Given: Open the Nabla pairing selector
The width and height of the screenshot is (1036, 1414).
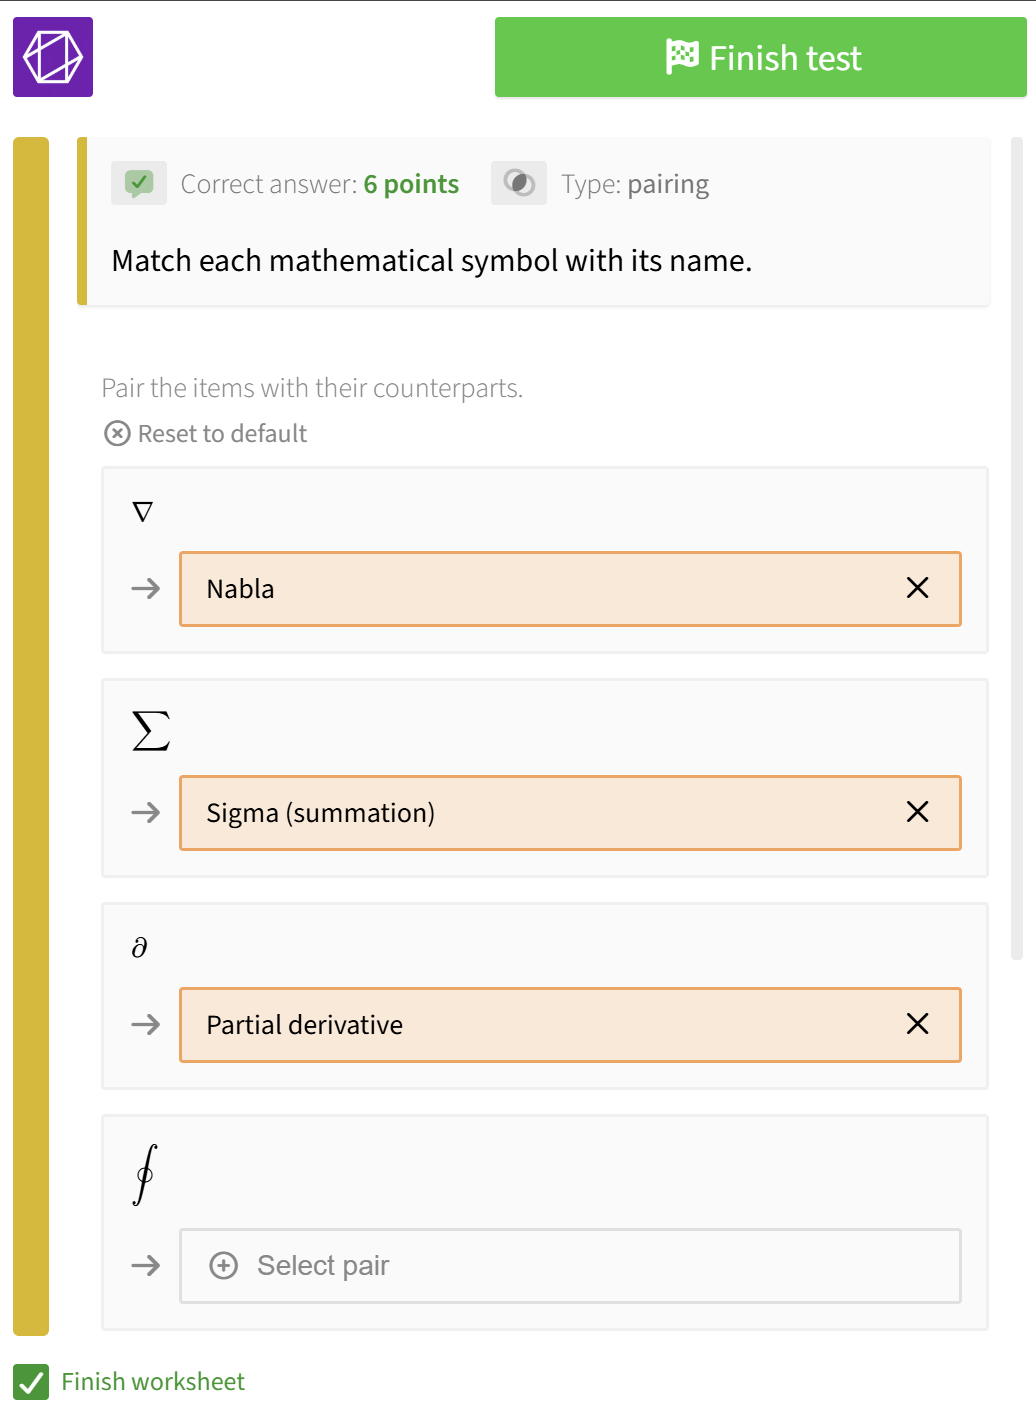Looking at the screenshot, I should [x=500, y=589].
